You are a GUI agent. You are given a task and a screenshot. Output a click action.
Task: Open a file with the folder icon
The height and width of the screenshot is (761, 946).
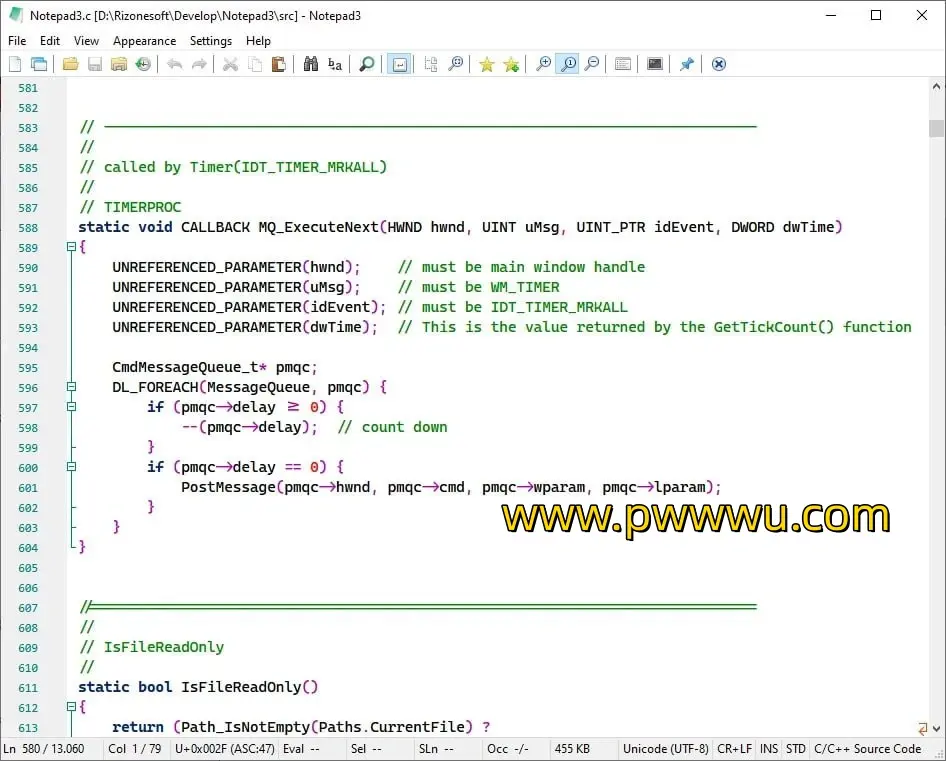70,64
